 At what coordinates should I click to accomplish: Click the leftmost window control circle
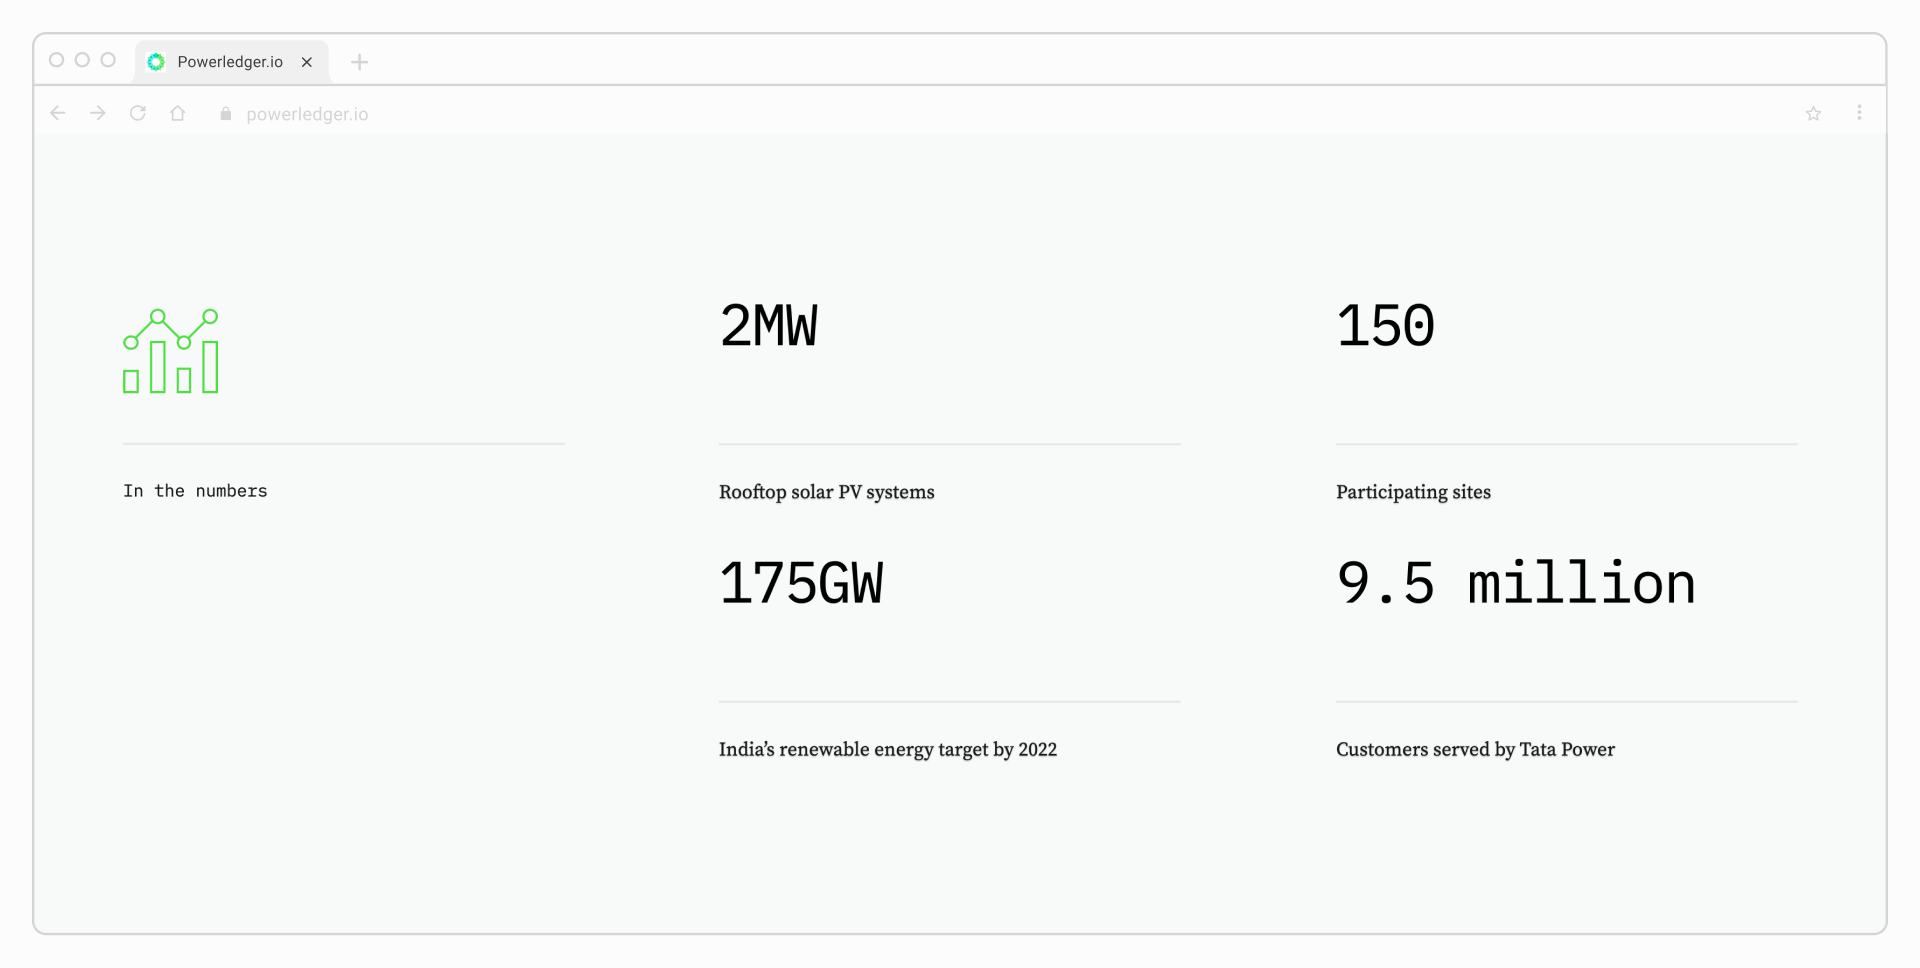(56, 60)
